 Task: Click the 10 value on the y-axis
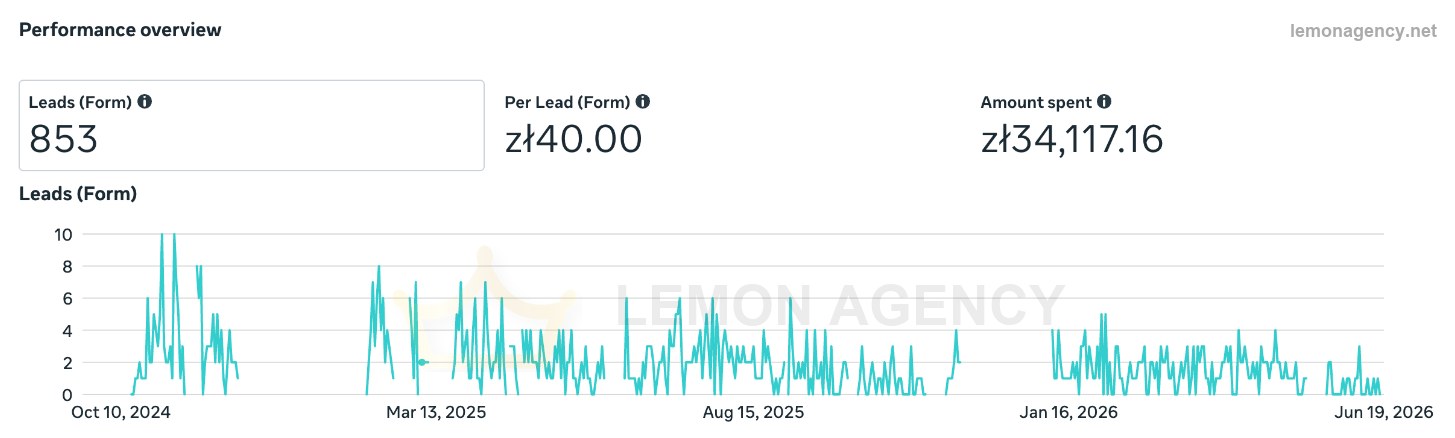pos(62,234)
